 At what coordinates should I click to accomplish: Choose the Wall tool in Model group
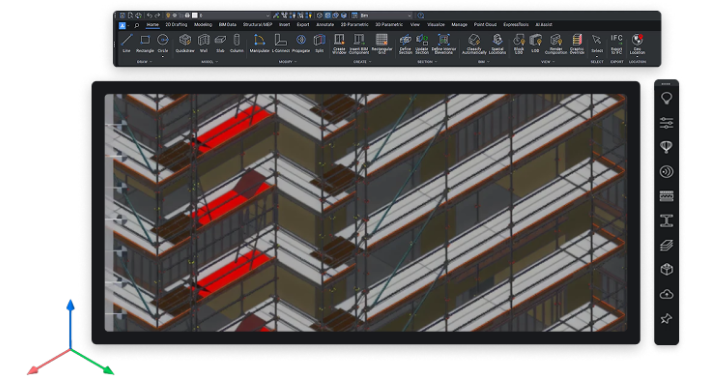(204, 43)
